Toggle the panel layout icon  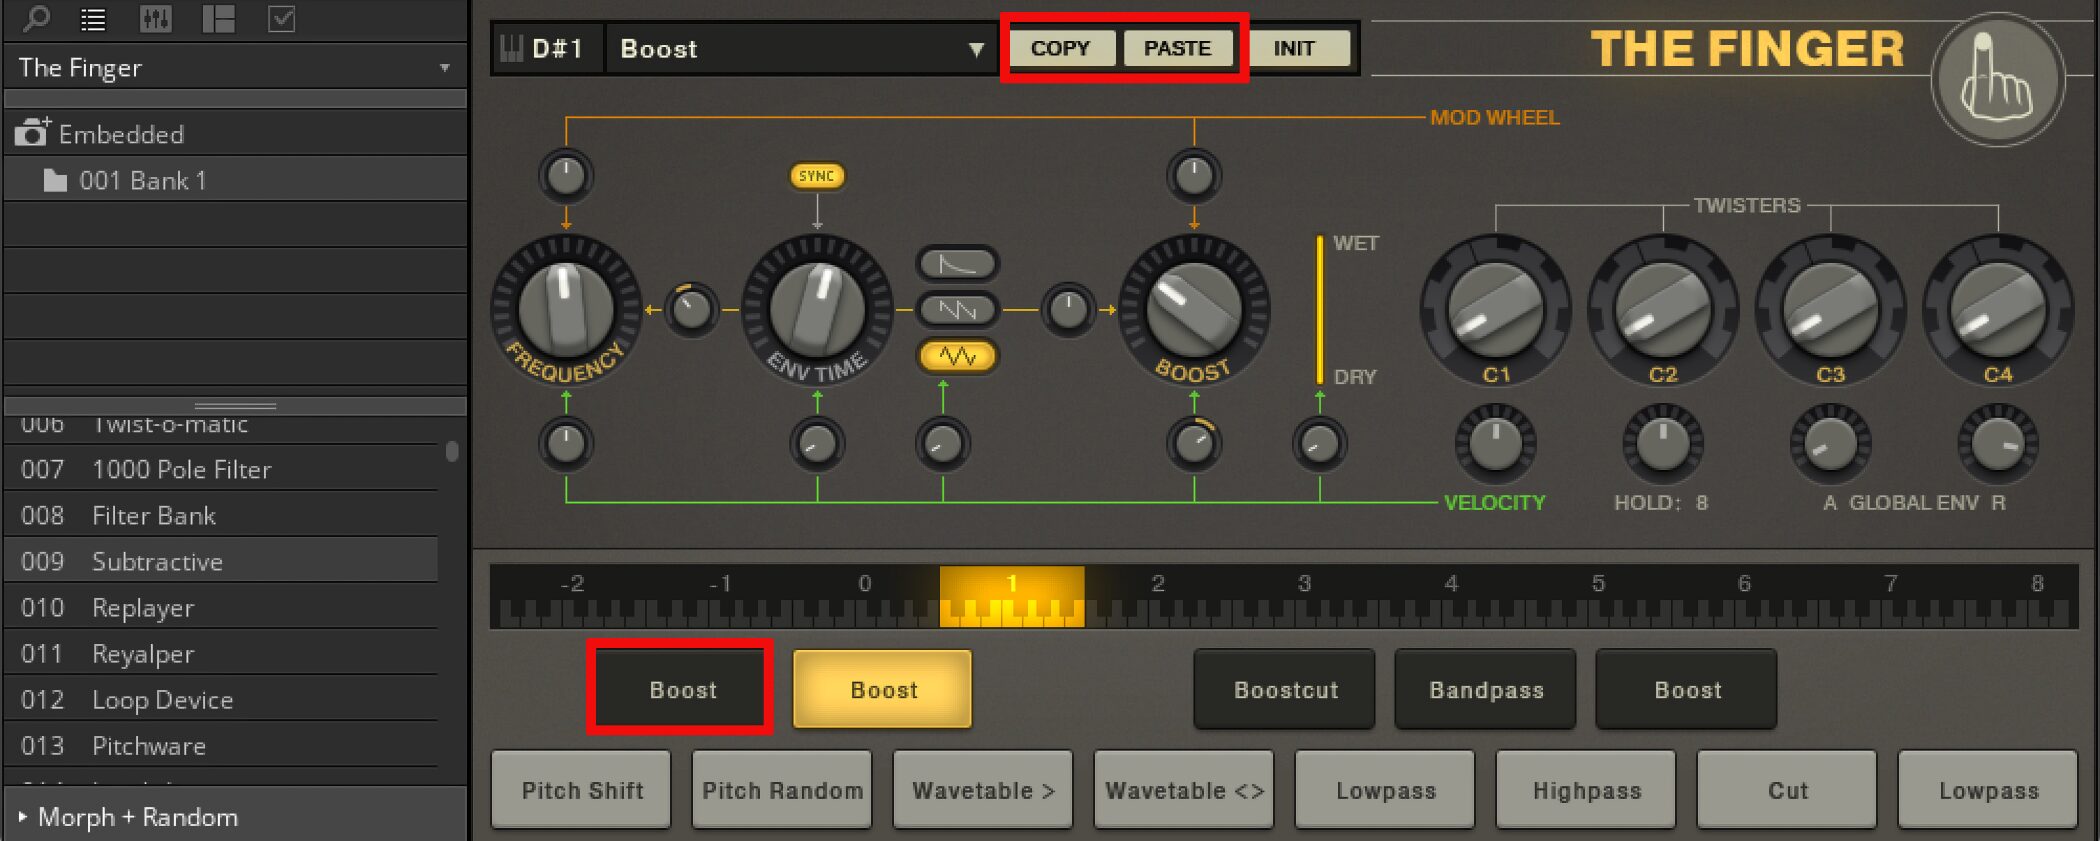pyautogui.click(x=218, y=19)
